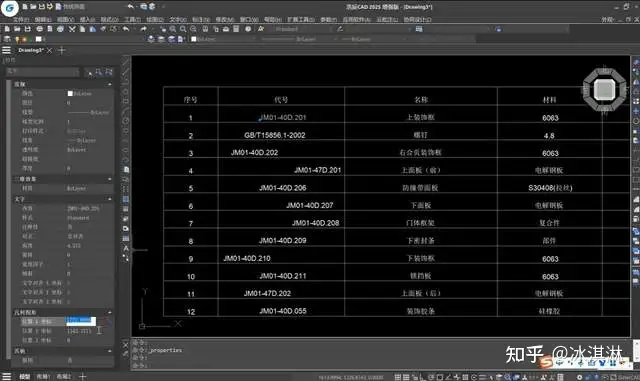This screenshot has height=381, width=640.
Task: Toggle Snap mode in status bar
Action: point(398,377)
